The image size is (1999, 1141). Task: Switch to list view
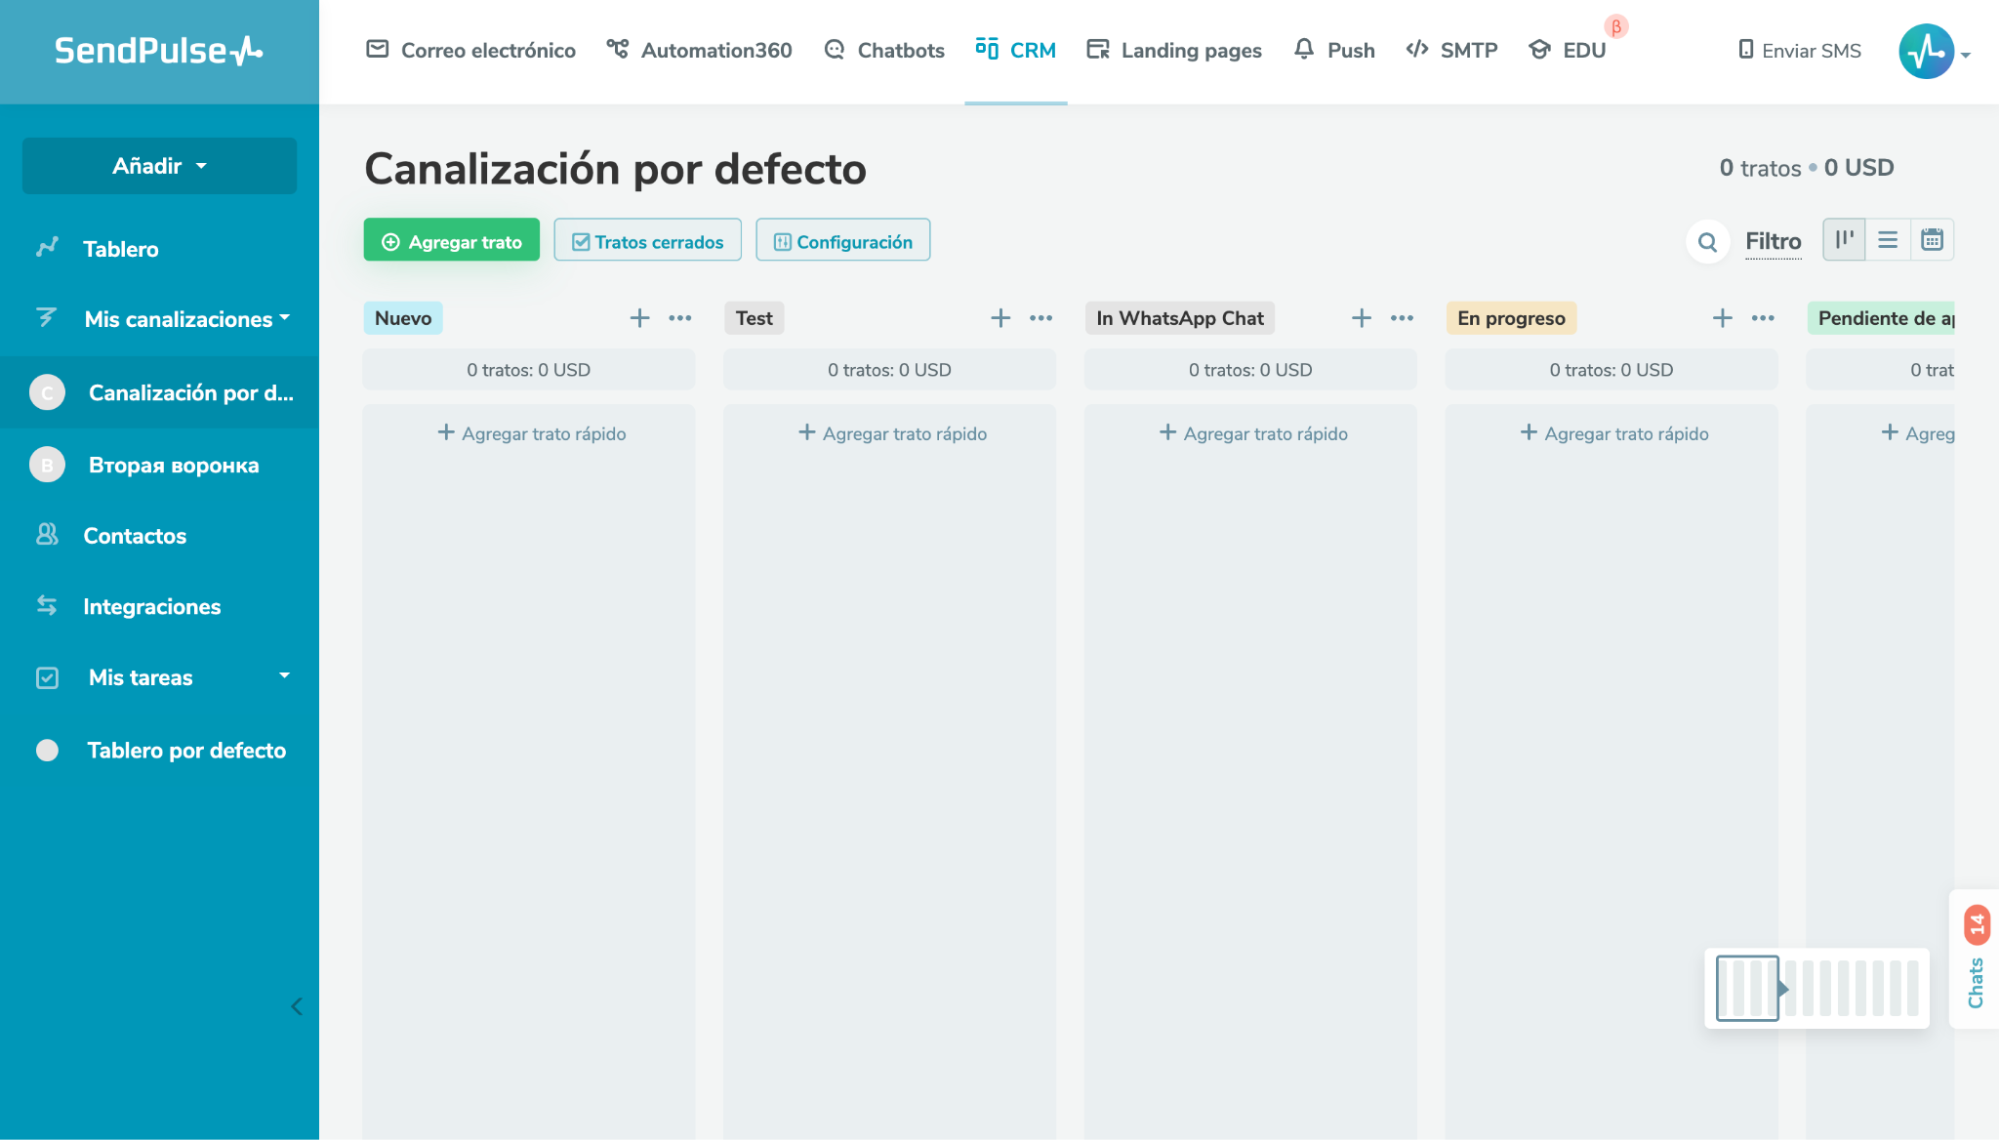[x=1888, y=240]
